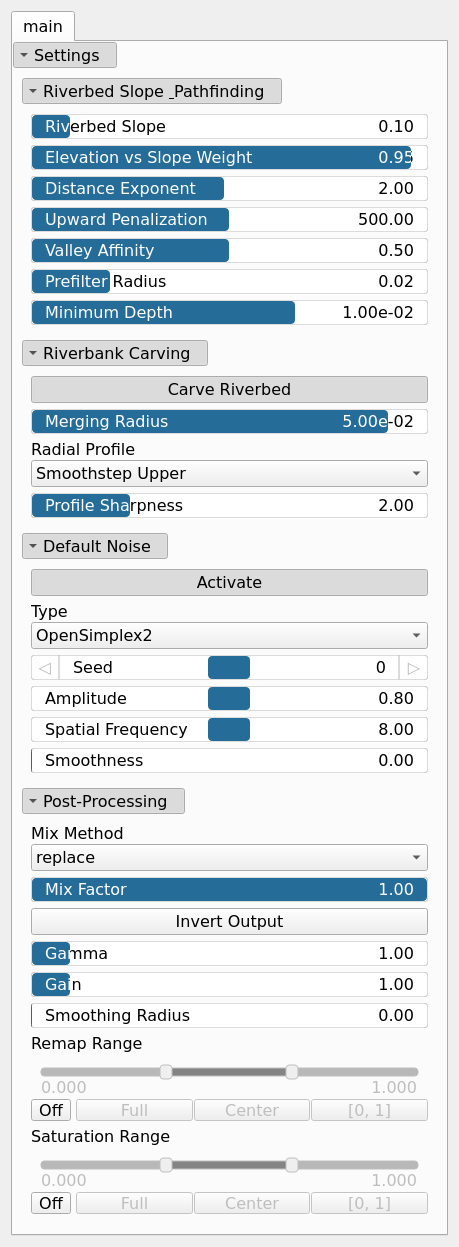The height and width of the screenshot is (1247, 459).
Task: Adjust the Smoothing Radius slider
Action: tap(229, 1015)
